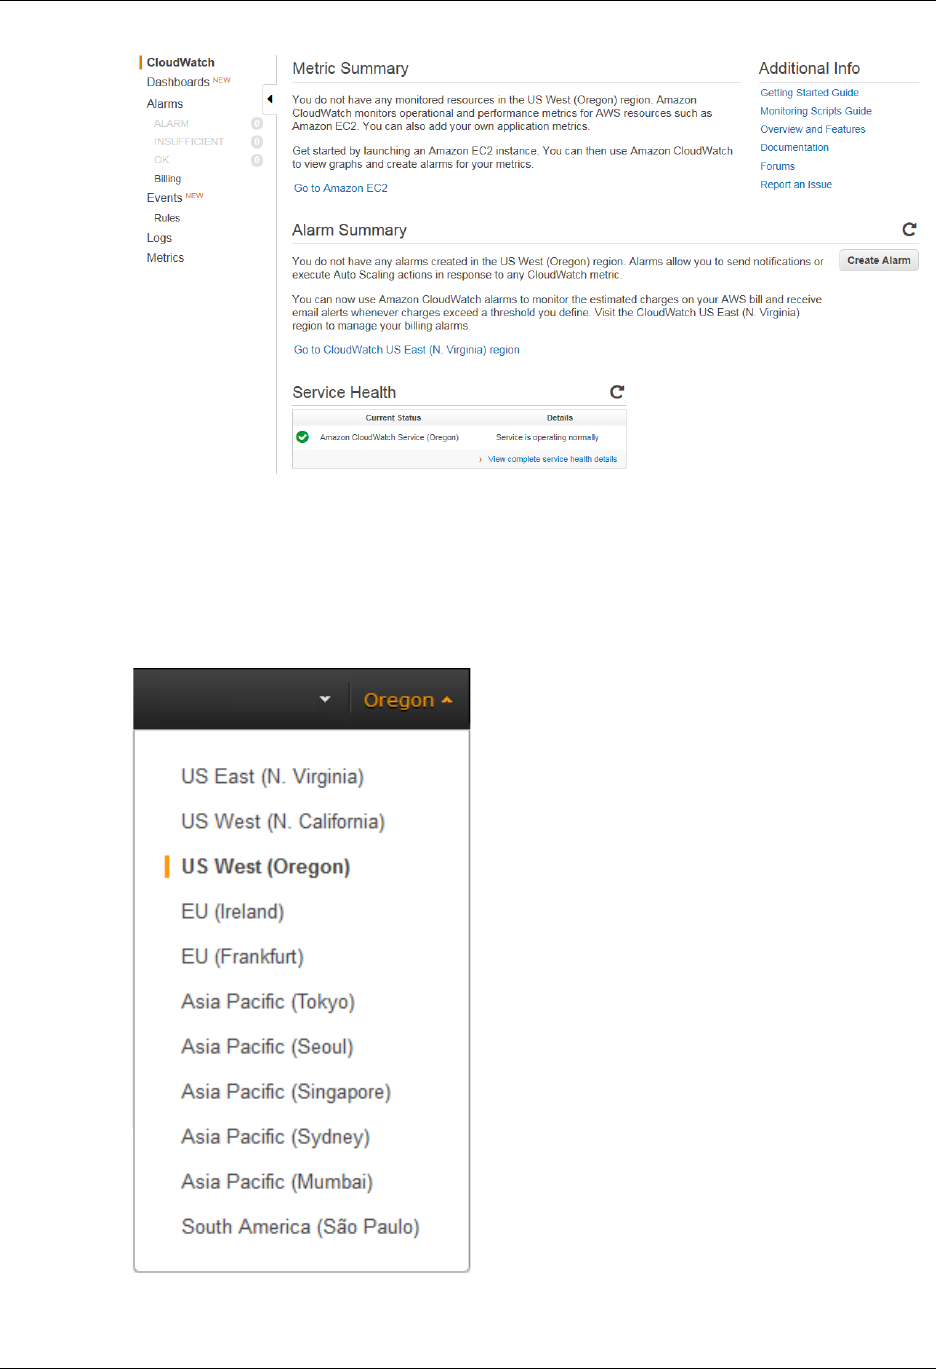This screenshot has height=1369, width=936.
Task: Select Asia Pacific (Tokyo) region
Action: pos(268,1002)
